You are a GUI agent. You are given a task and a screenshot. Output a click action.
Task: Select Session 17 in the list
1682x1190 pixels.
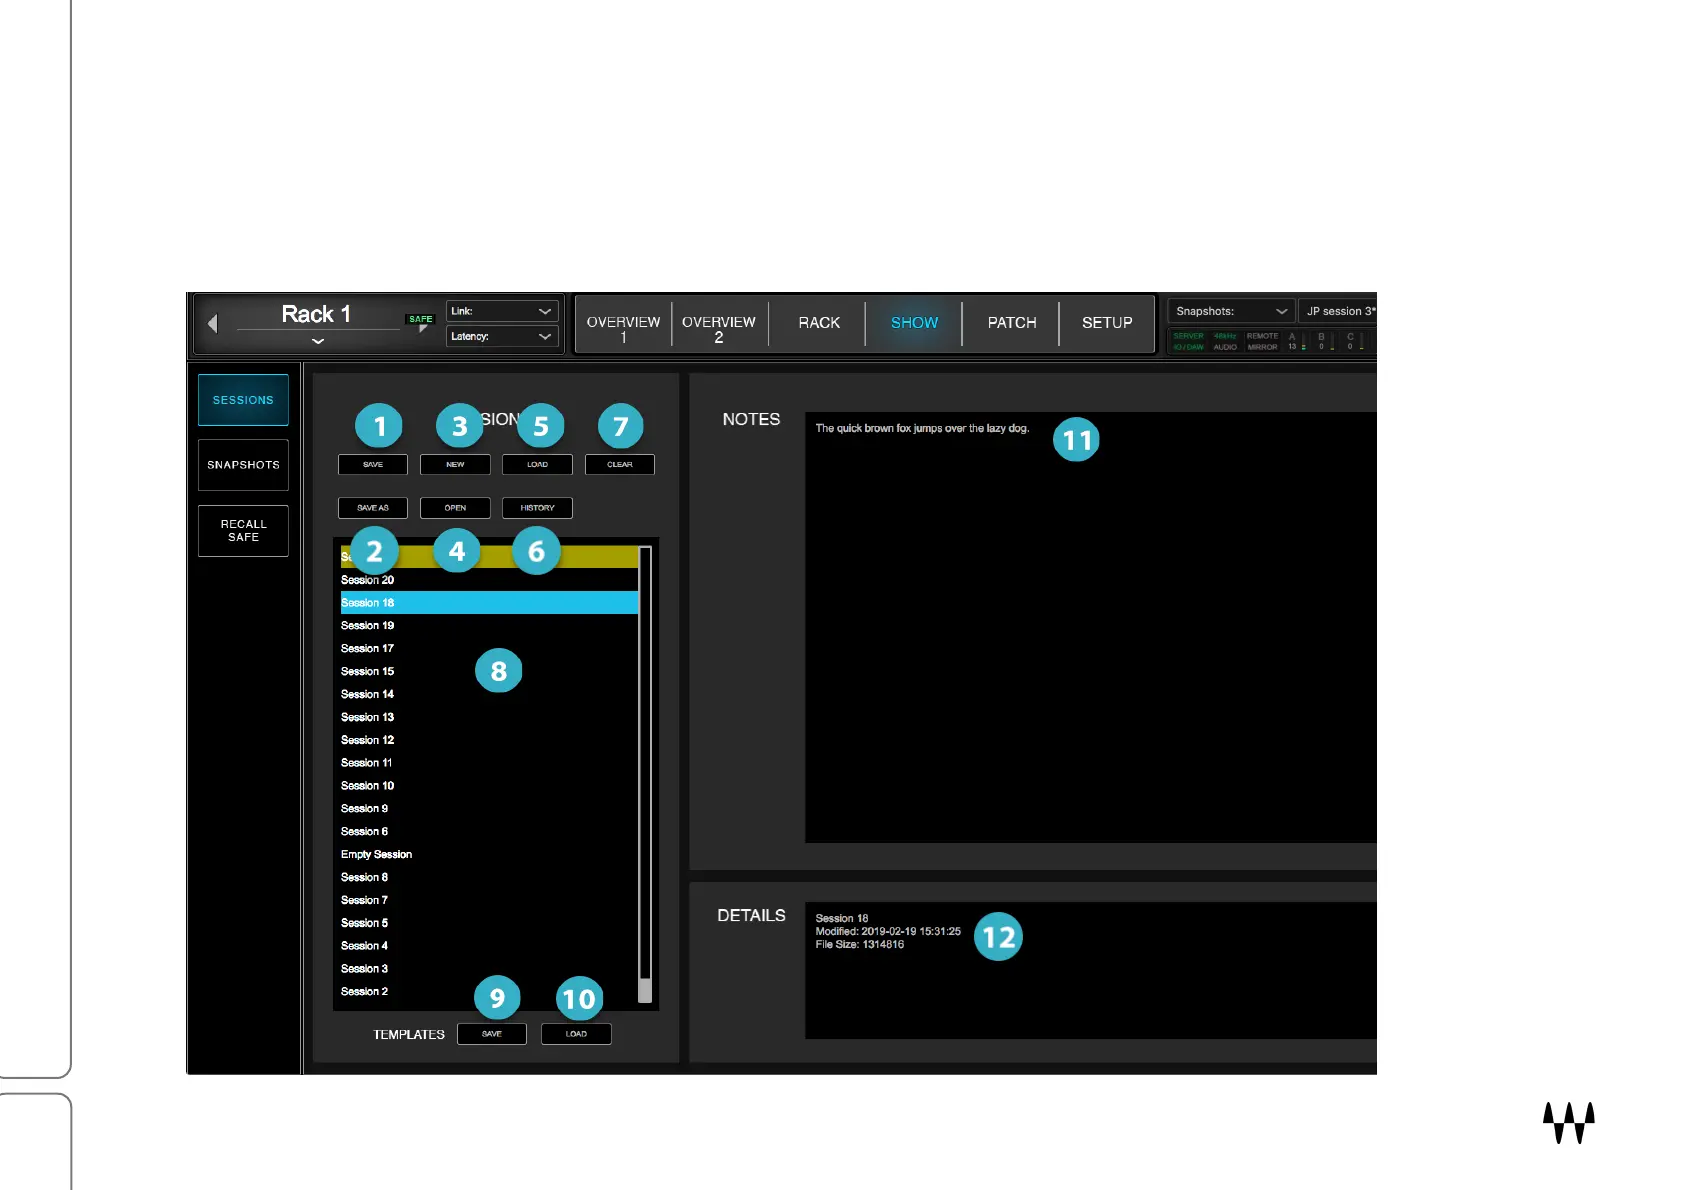(x=489, y=649)
